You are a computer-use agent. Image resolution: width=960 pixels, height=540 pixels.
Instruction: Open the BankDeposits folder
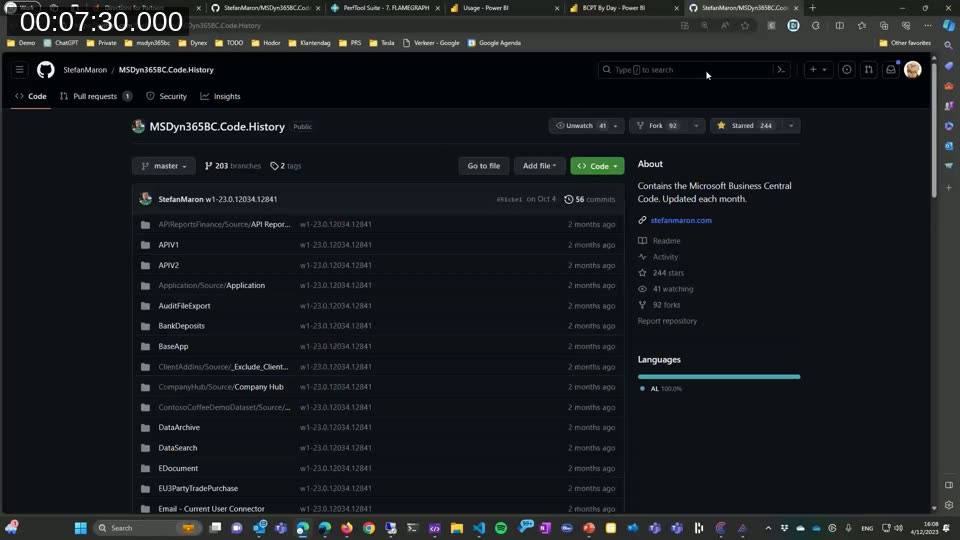coord(181,326)
